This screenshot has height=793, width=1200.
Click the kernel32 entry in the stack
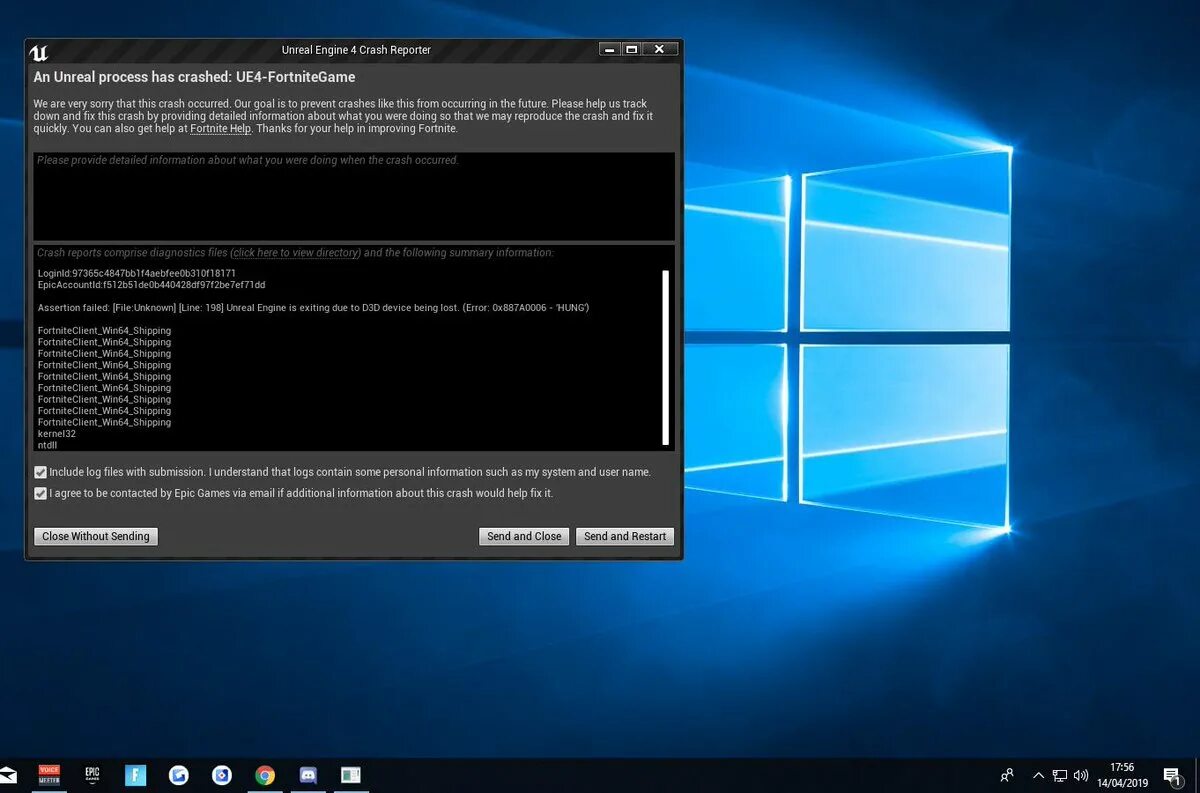pyautogui.click(x=57, y=434)
